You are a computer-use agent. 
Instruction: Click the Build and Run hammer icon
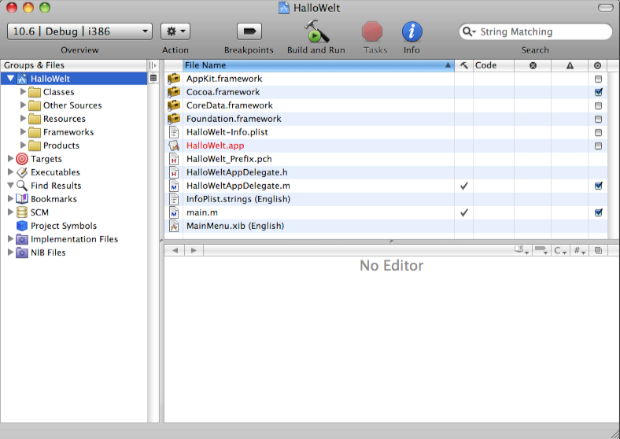[x=316, y=32]
